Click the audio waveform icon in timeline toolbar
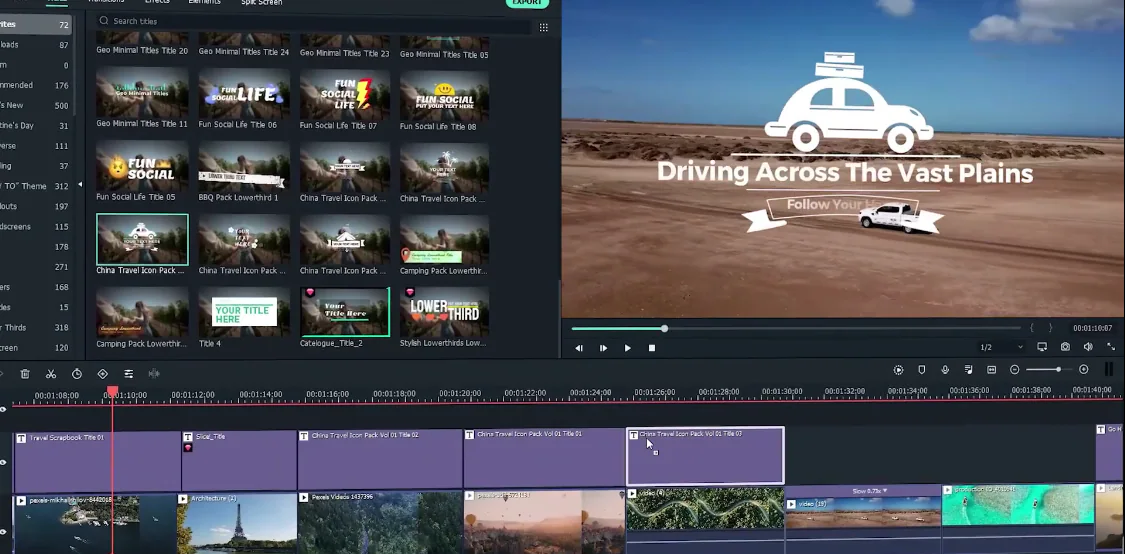 154,374
